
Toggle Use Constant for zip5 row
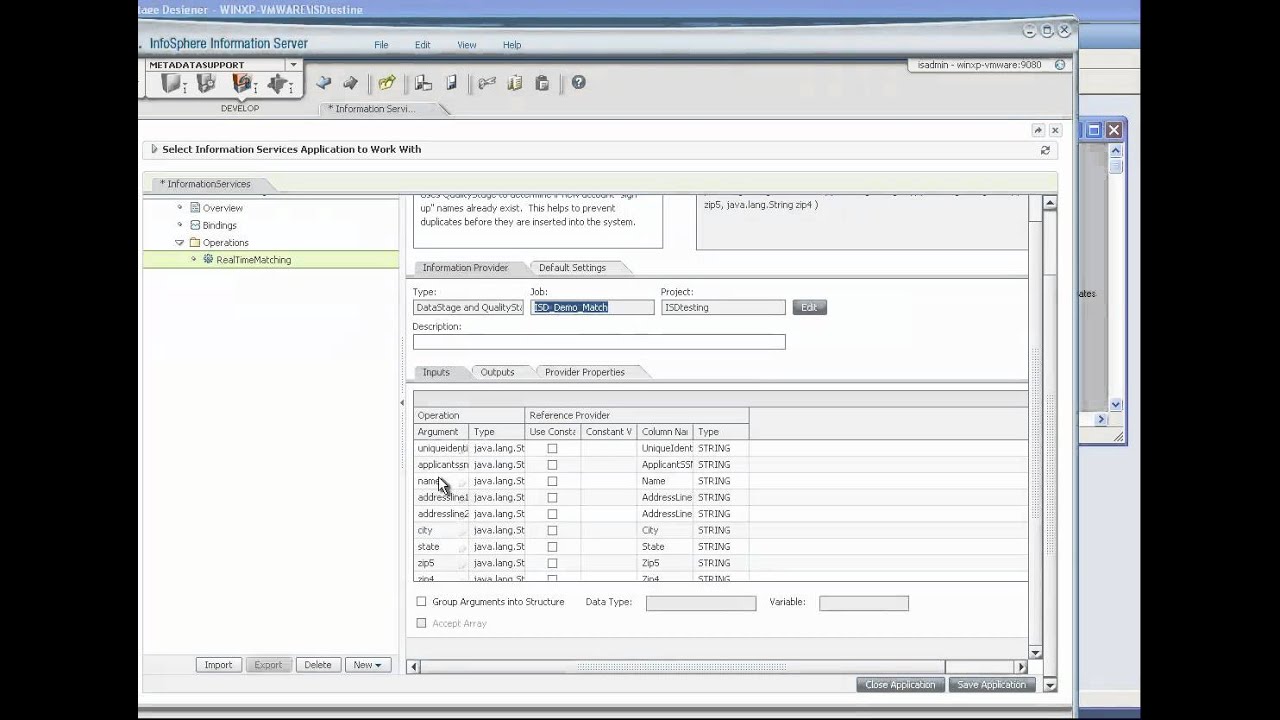(552, 563)
